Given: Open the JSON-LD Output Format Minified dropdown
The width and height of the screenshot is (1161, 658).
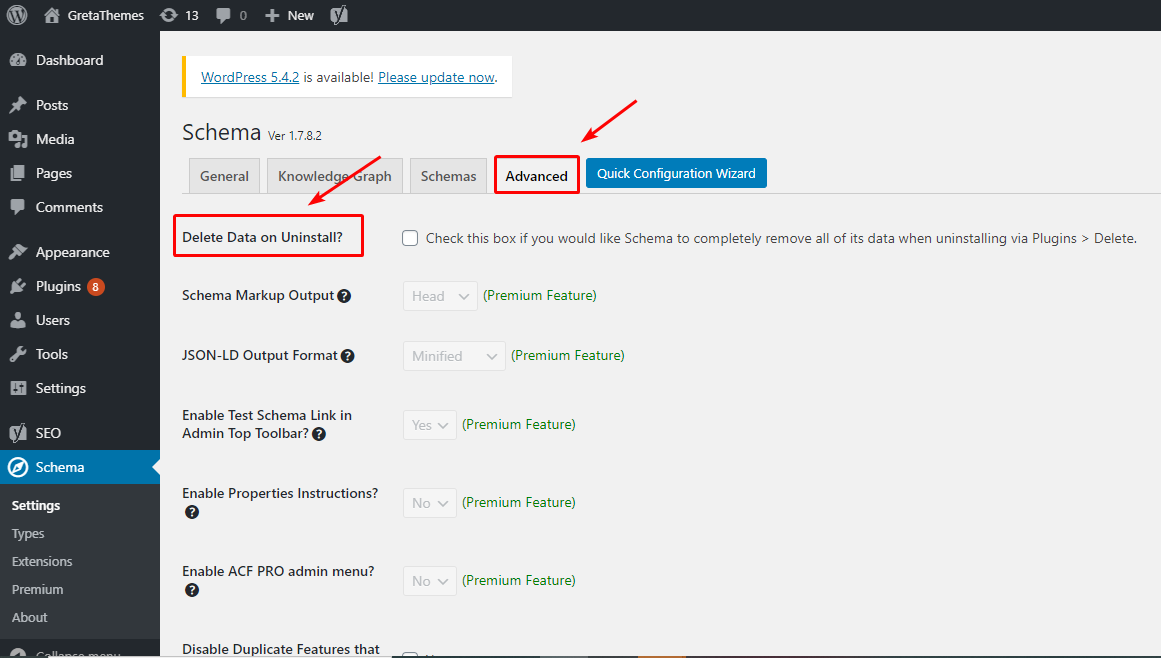Looking at the screenshot, I should (455, 356).
